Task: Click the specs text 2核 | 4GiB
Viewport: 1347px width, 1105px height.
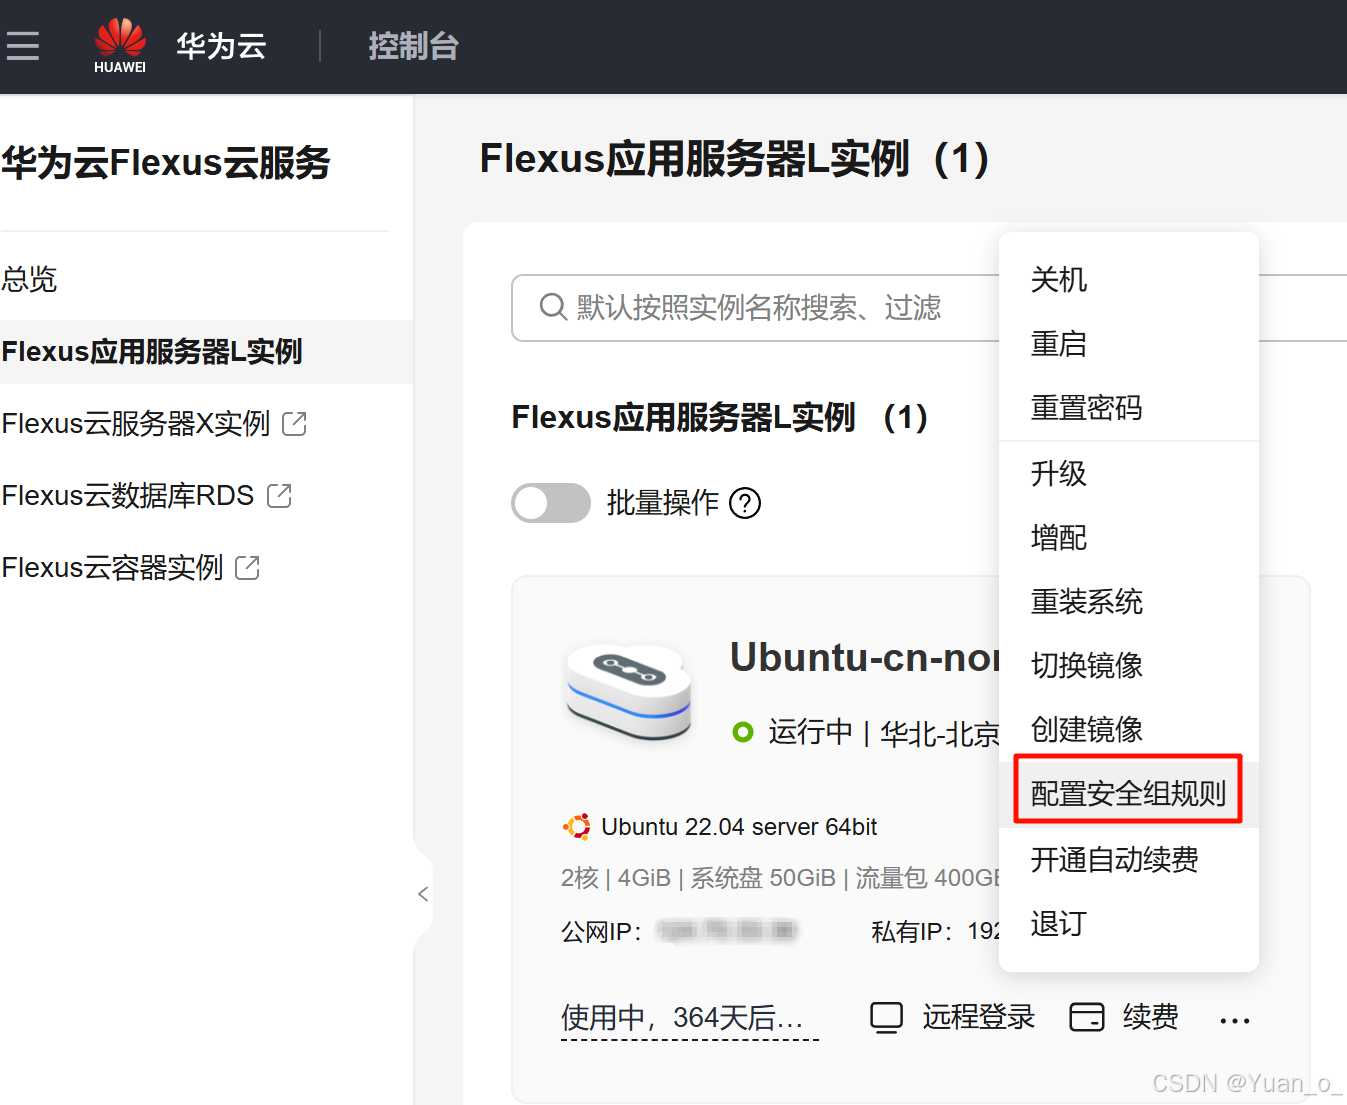Action: (616, 878)
